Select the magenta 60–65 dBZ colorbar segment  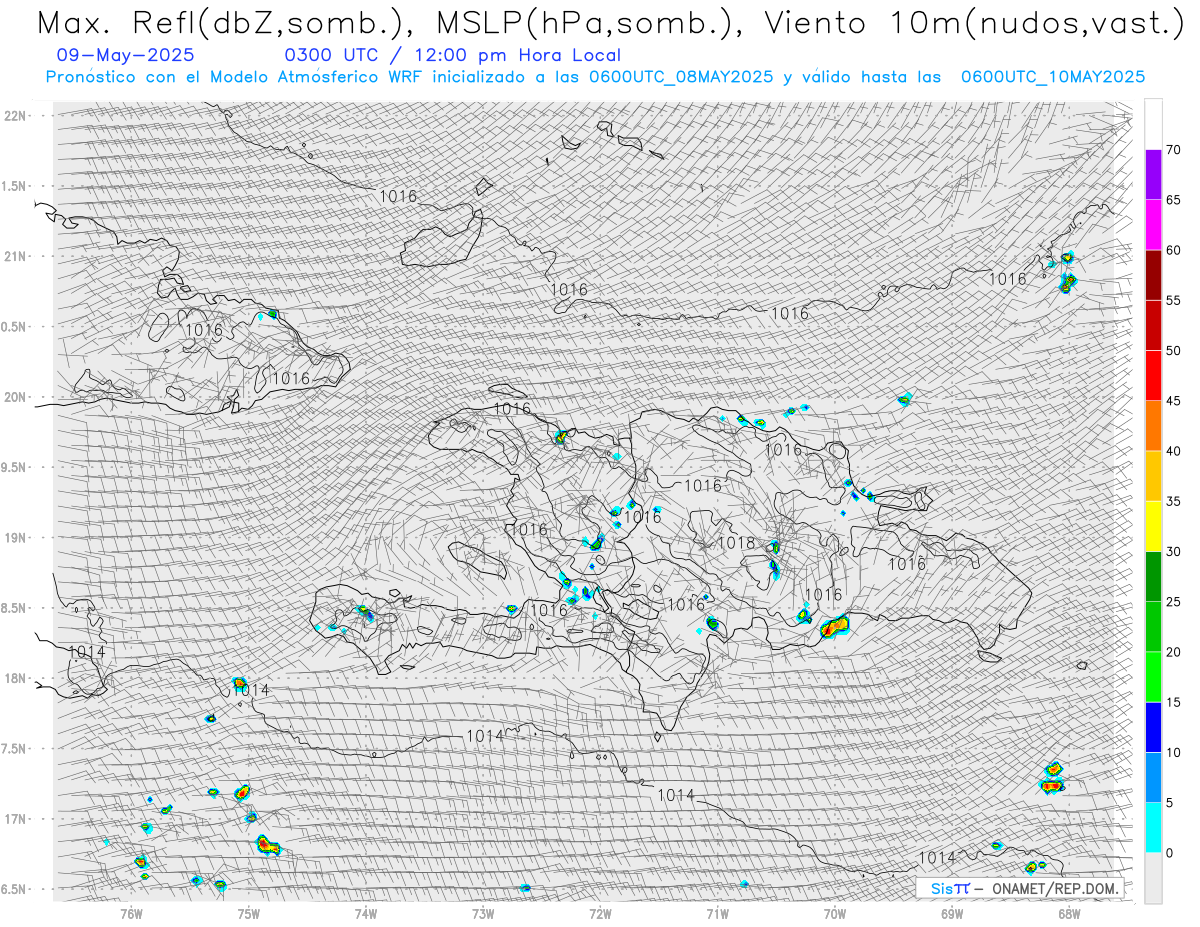[1153, 225]
